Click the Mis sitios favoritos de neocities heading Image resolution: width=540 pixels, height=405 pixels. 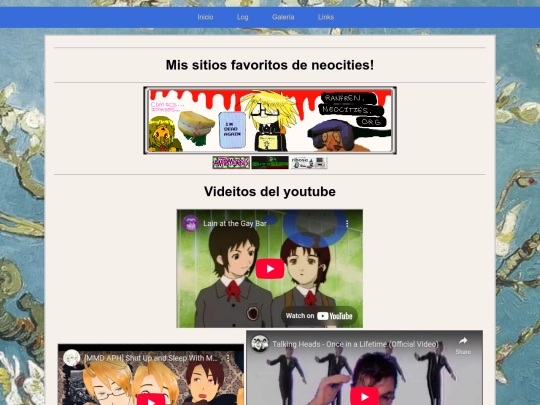coord(270,65)
